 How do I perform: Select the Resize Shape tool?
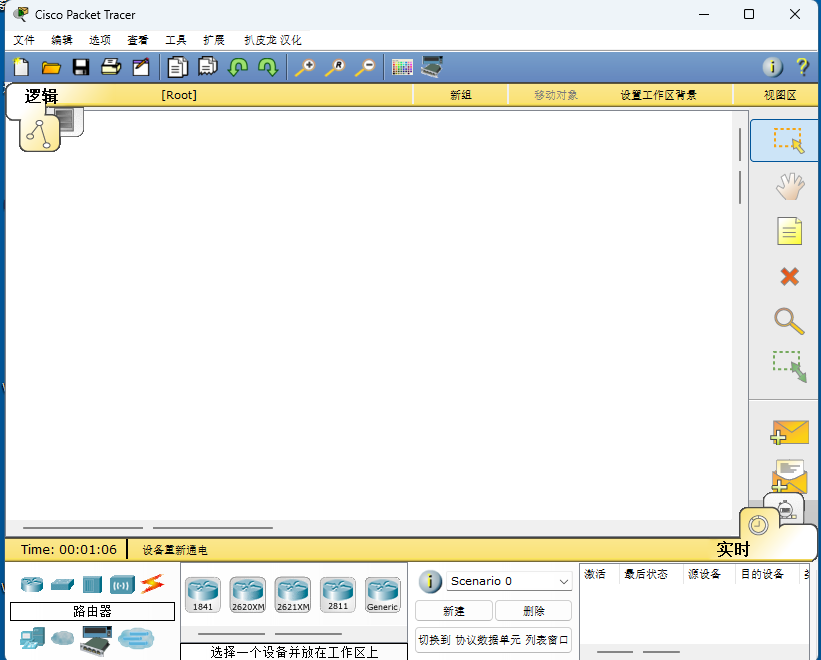click(790, 366)
